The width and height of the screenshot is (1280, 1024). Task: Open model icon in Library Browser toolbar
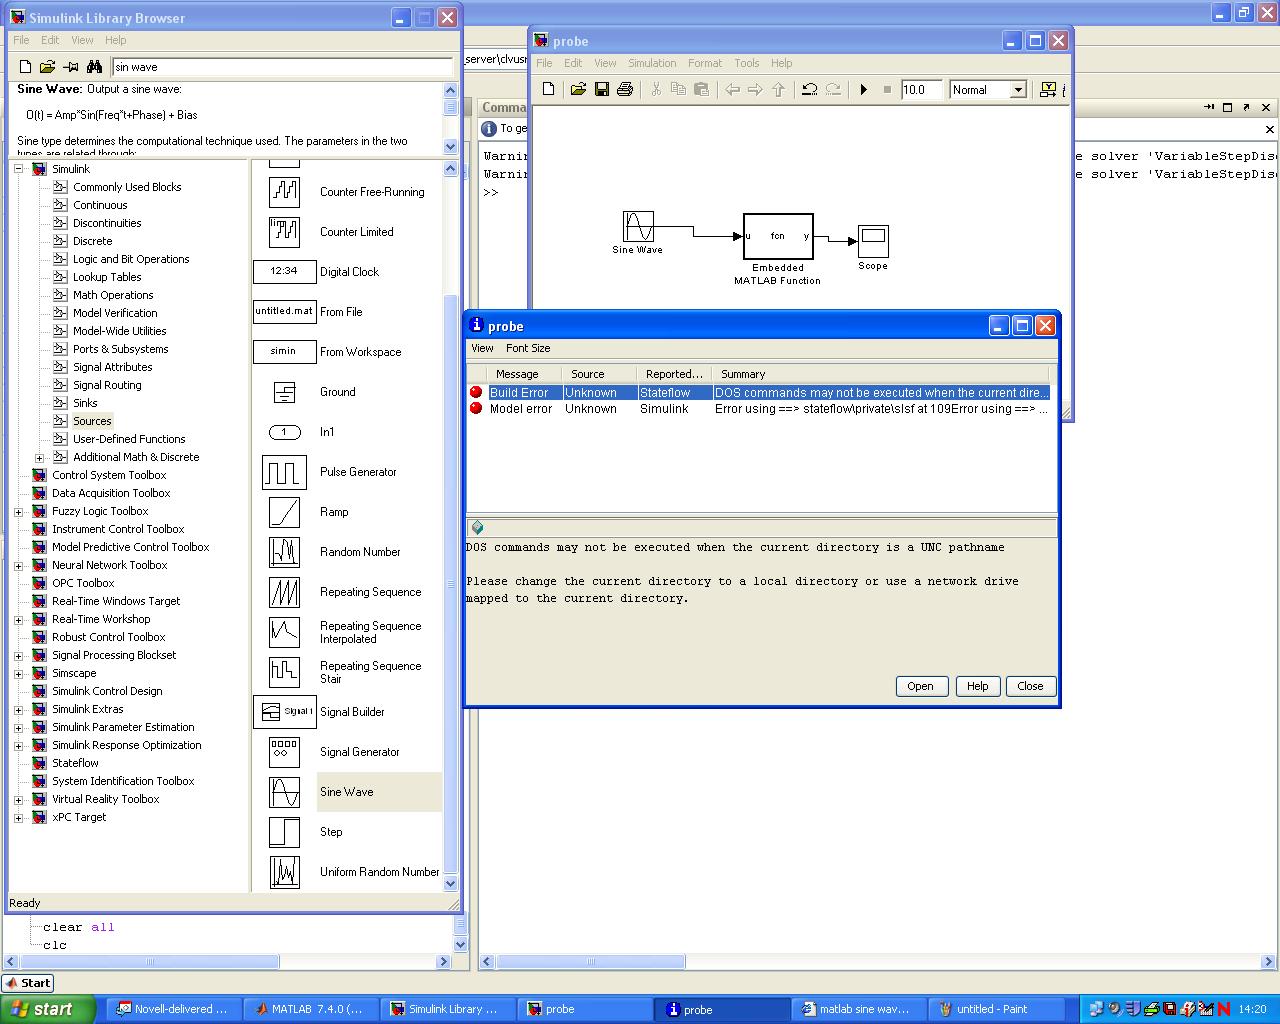[x=47, y=67]
